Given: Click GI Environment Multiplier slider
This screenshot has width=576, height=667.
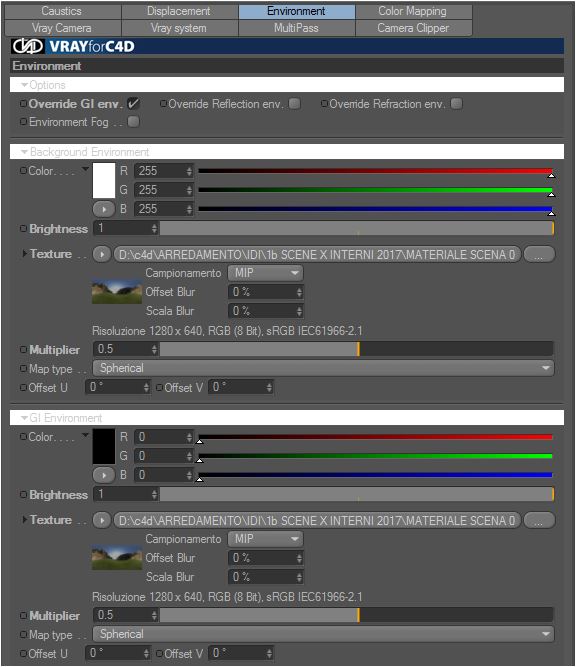Looking at the screenshot, I should [x=357, y=615].
